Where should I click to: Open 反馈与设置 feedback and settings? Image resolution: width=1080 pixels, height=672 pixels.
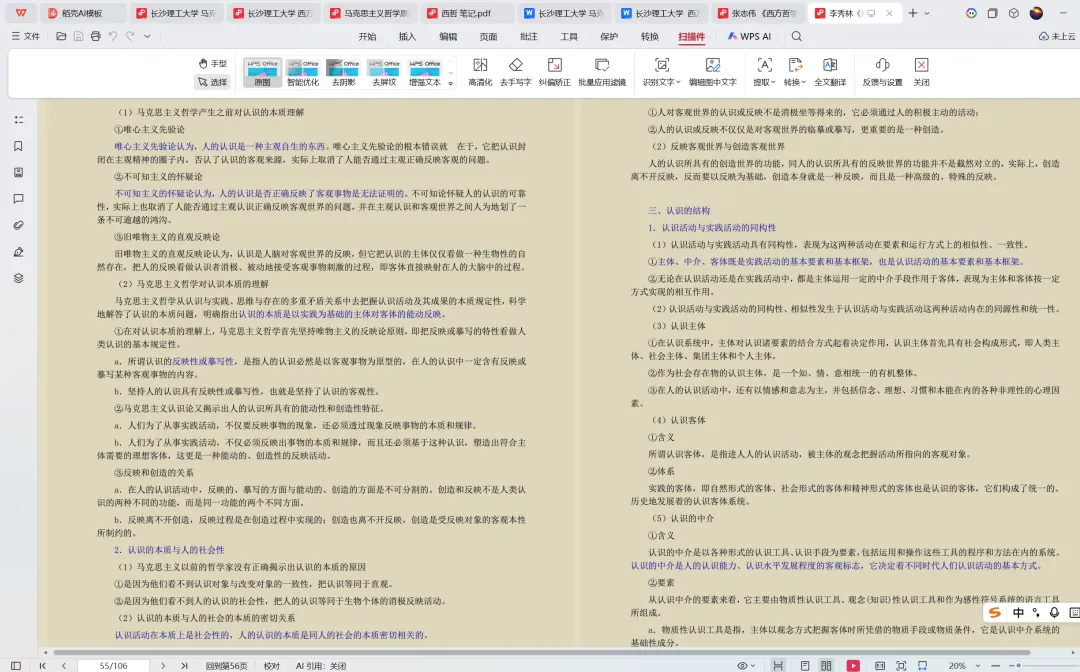tap(882, 72)
